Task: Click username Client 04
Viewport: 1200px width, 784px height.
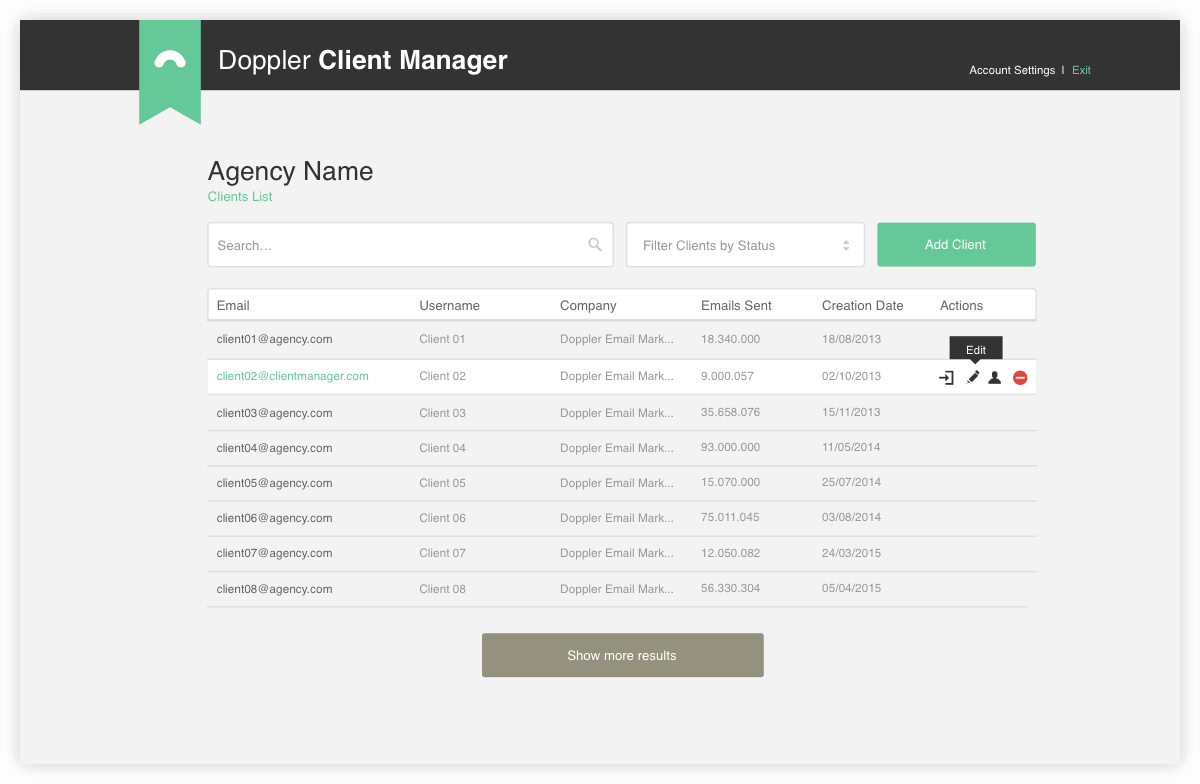Action: point(443,448)
